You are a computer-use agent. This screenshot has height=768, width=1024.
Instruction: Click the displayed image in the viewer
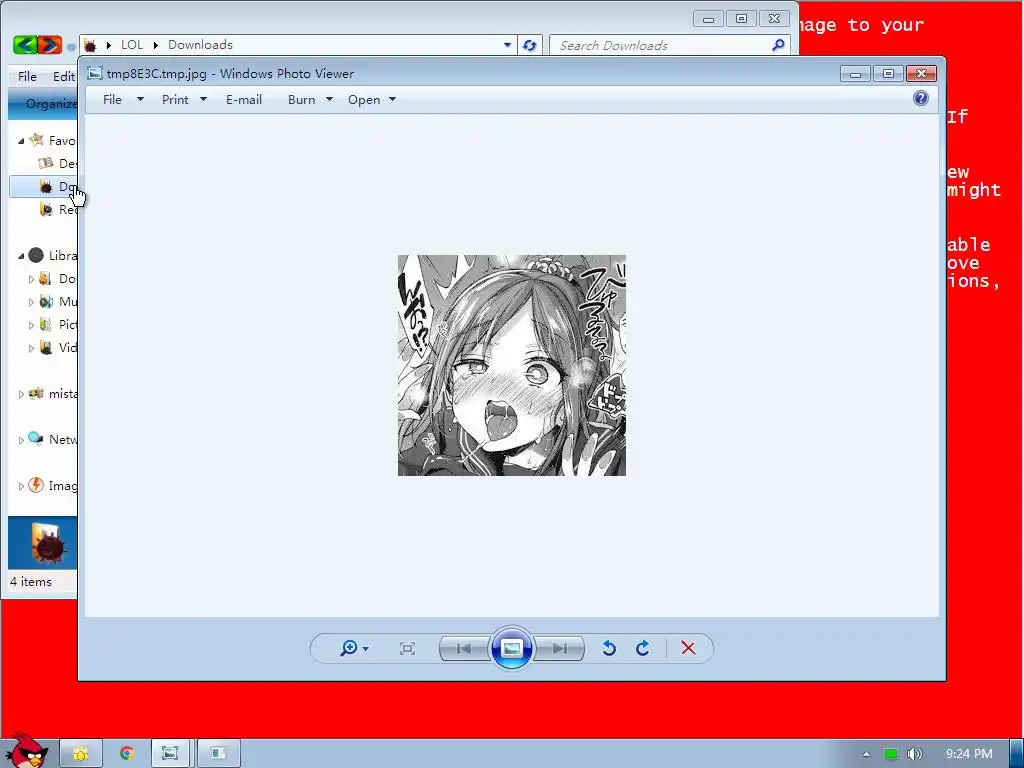pos(511,365)
